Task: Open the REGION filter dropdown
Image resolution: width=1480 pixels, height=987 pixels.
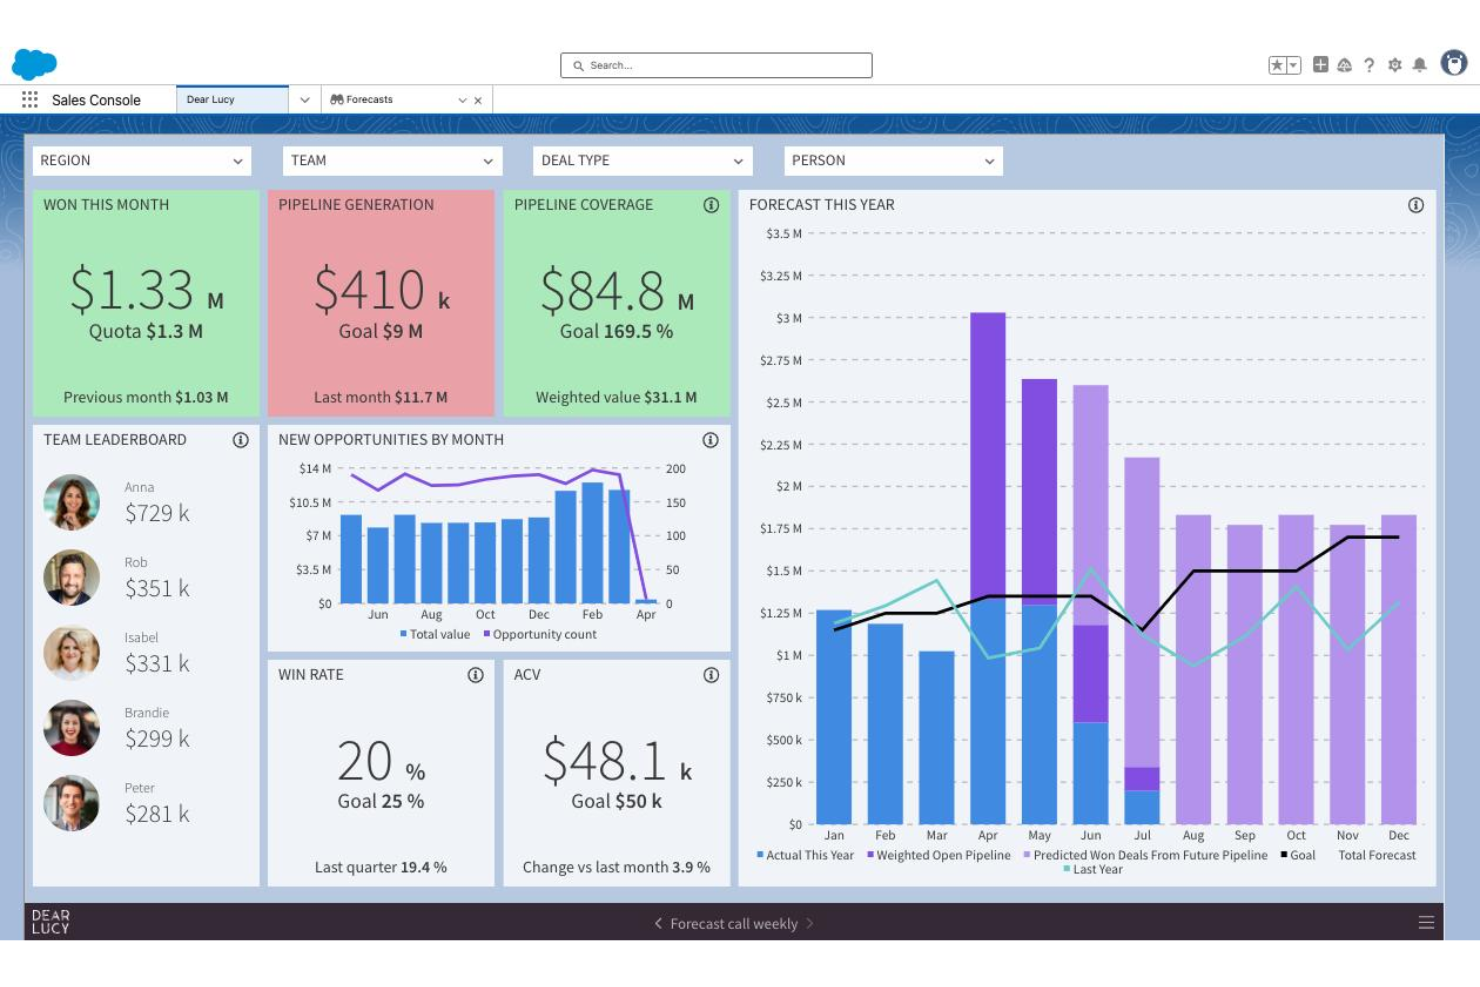Action: point(142,160)
